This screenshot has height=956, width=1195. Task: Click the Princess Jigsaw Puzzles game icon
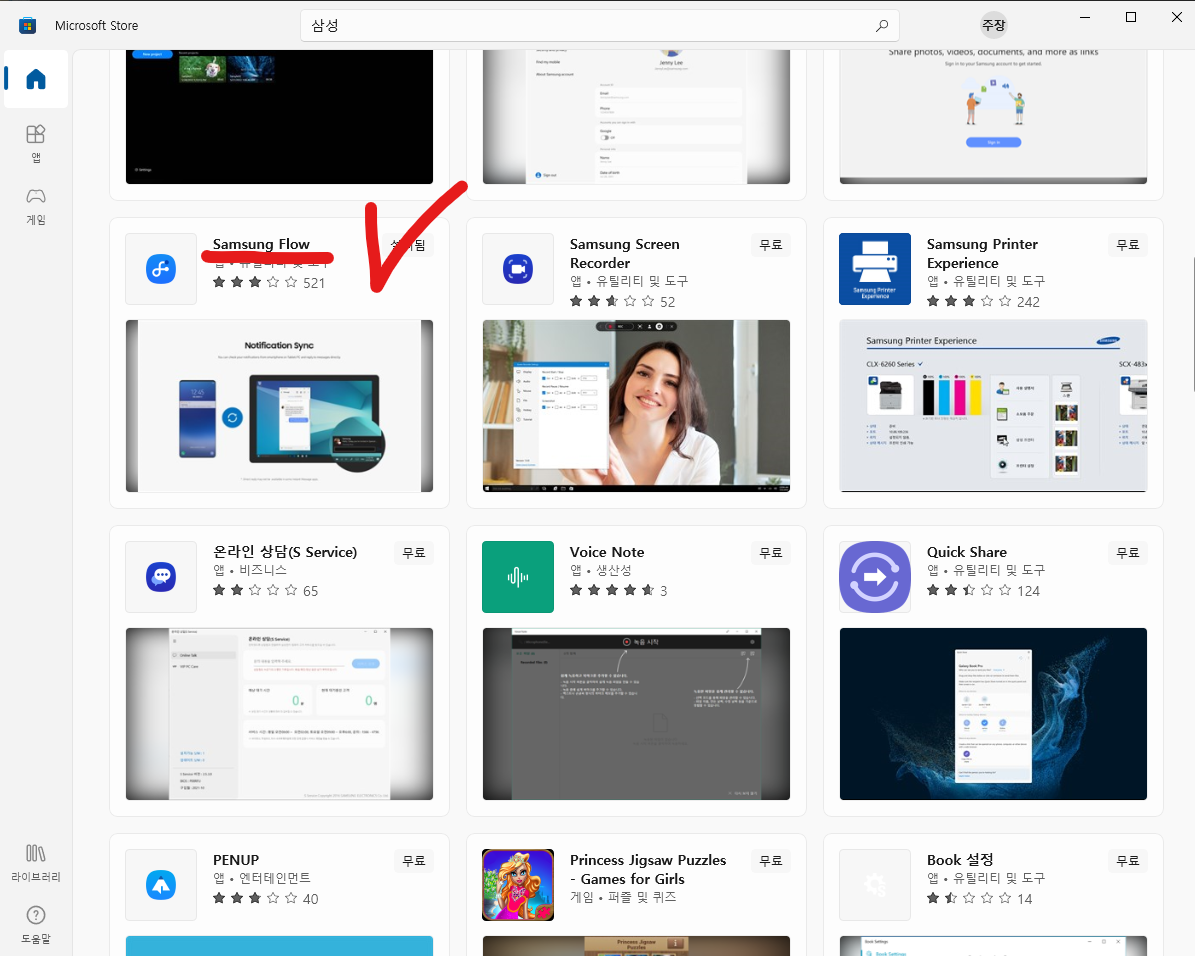coord(517,885)
